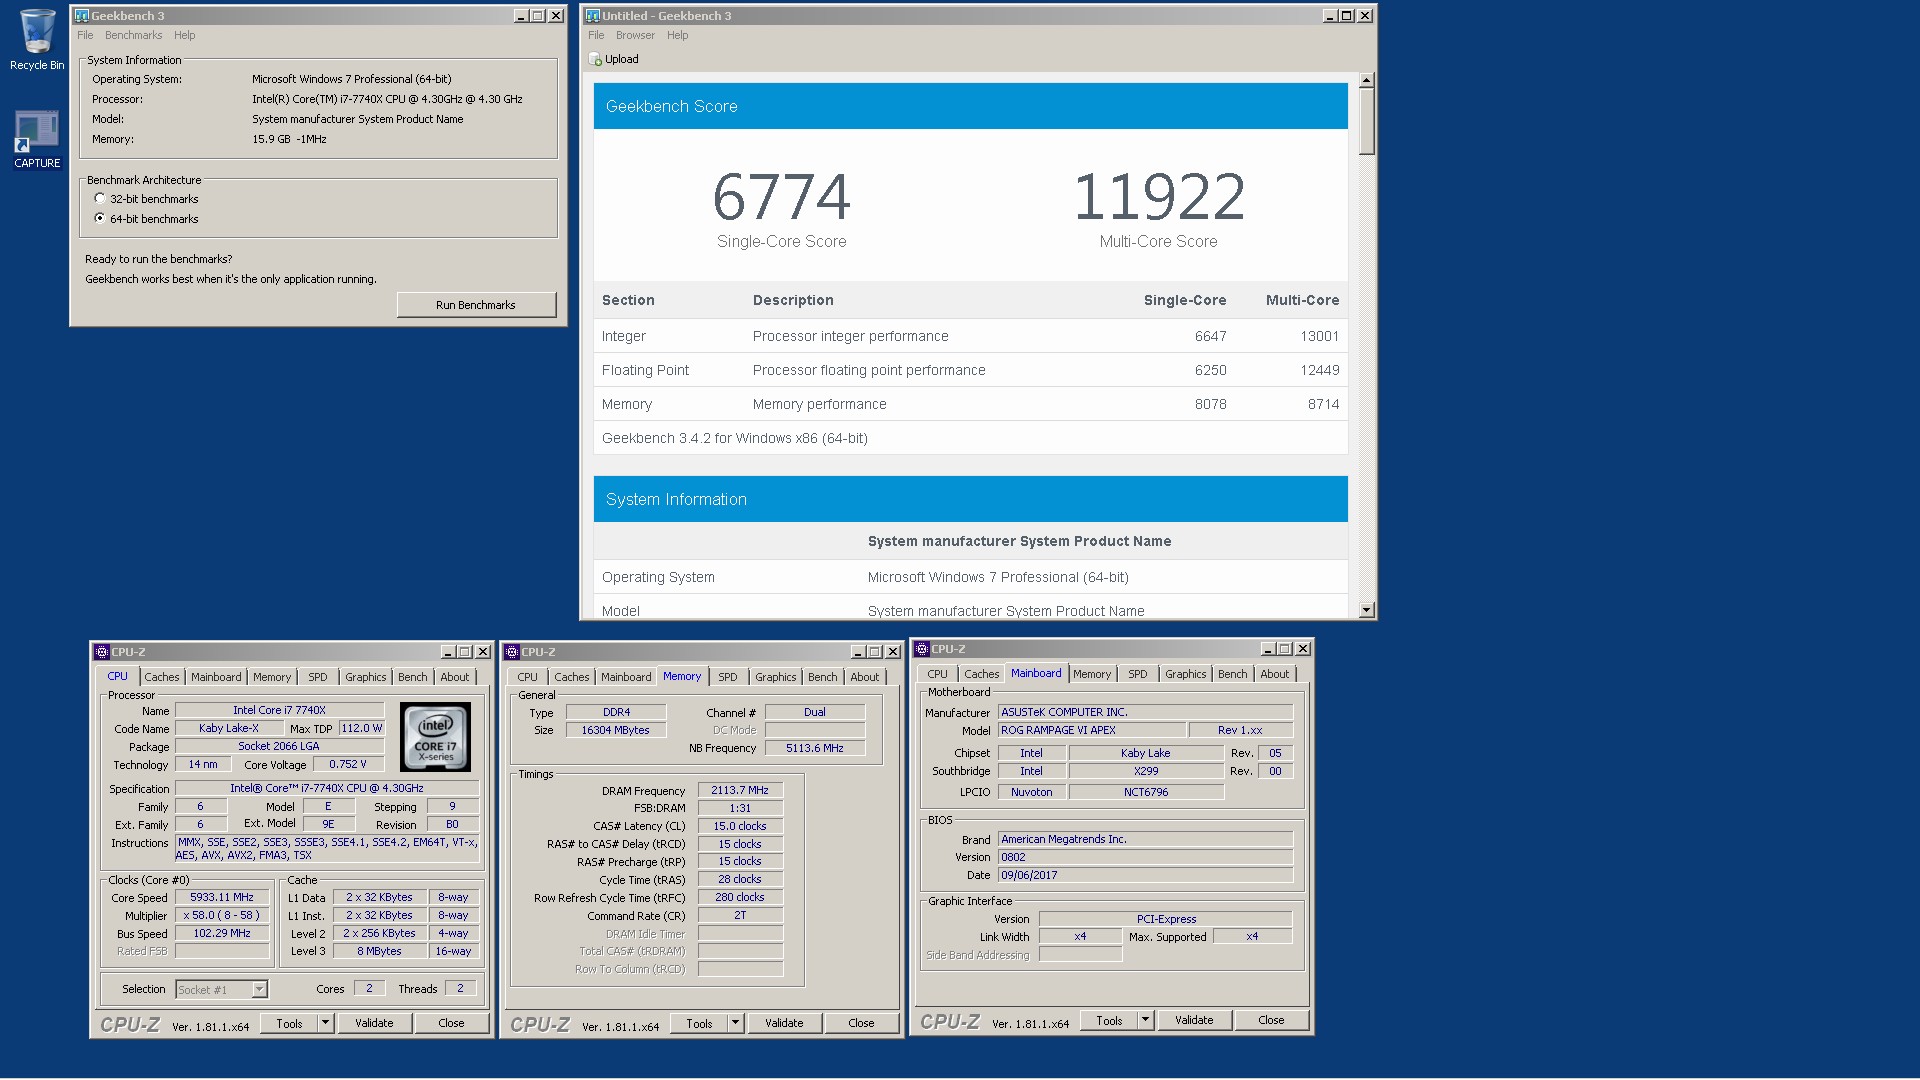Image resolution: width=1920 pixels, height=1080 pixels.
Task: Select About tab in right CPU-Z window
Action: click(x=1275, y=674)
